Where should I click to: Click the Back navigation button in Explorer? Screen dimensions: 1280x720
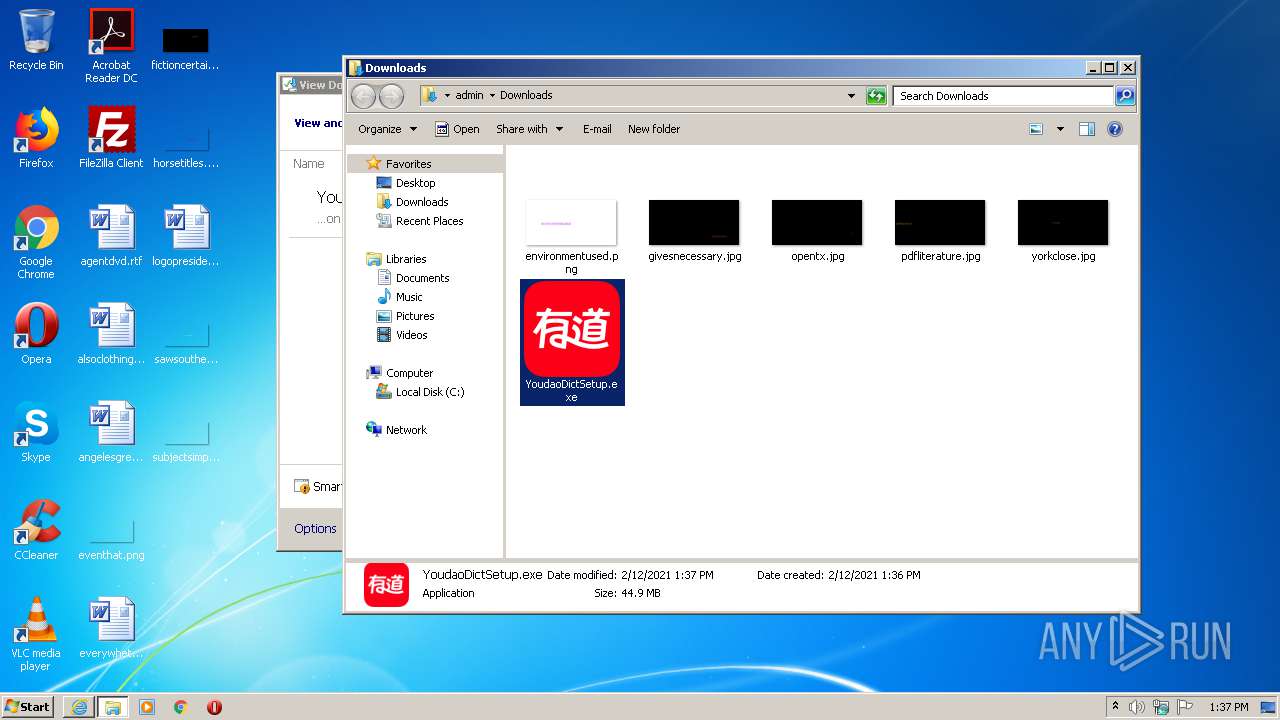[x=363, y=96]
